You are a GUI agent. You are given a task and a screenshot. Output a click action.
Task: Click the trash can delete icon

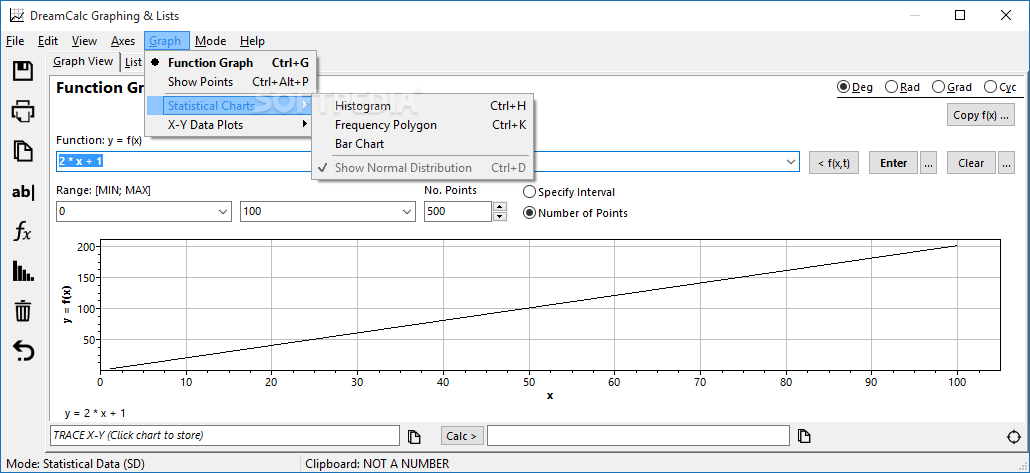click(23, 310)
